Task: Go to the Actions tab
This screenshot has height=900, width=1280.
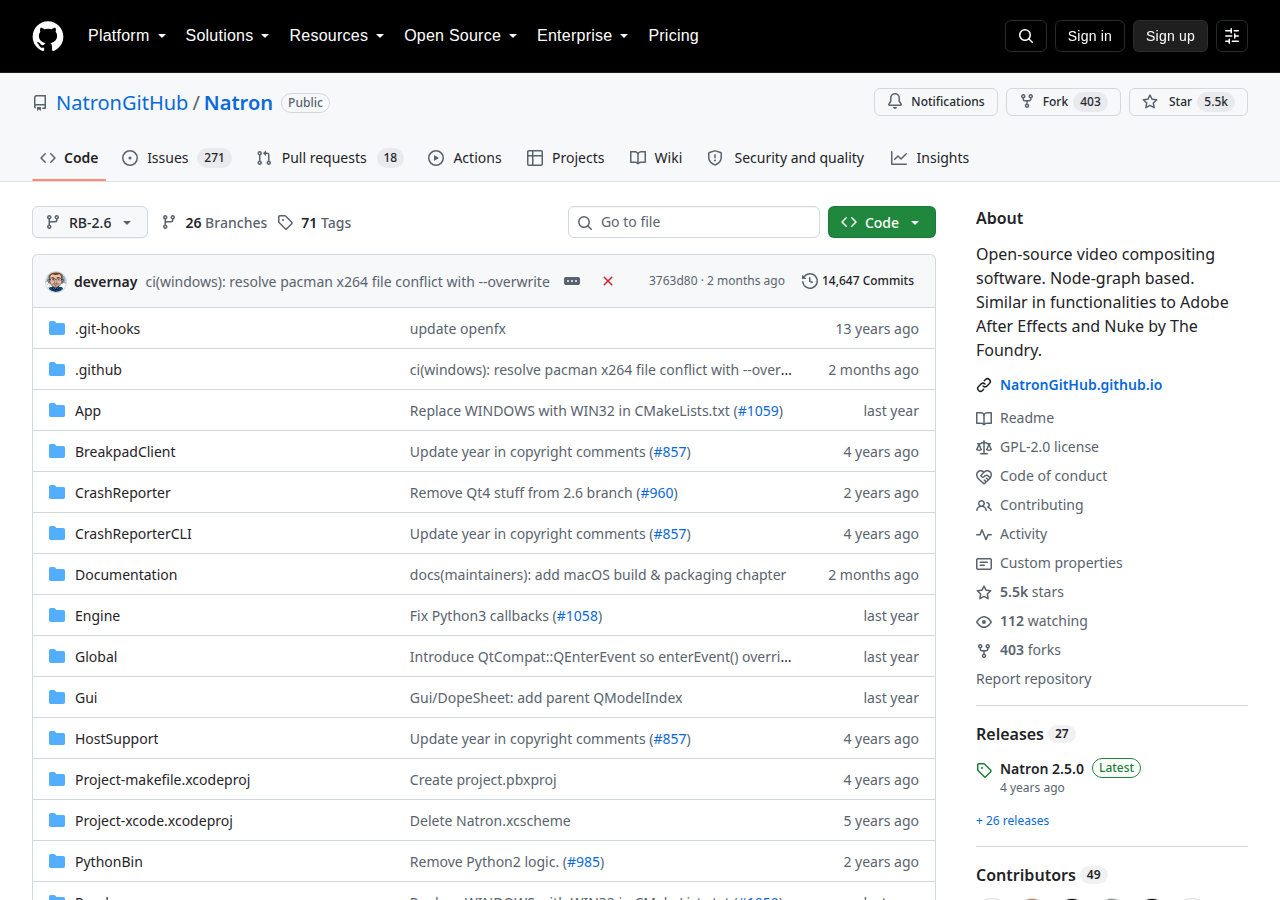Action: pyautogui.click(x=465, y=158)
